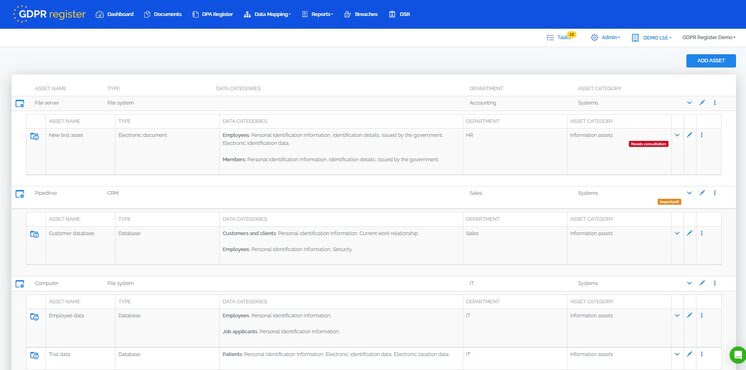Select the Employee data name cell

66,315
